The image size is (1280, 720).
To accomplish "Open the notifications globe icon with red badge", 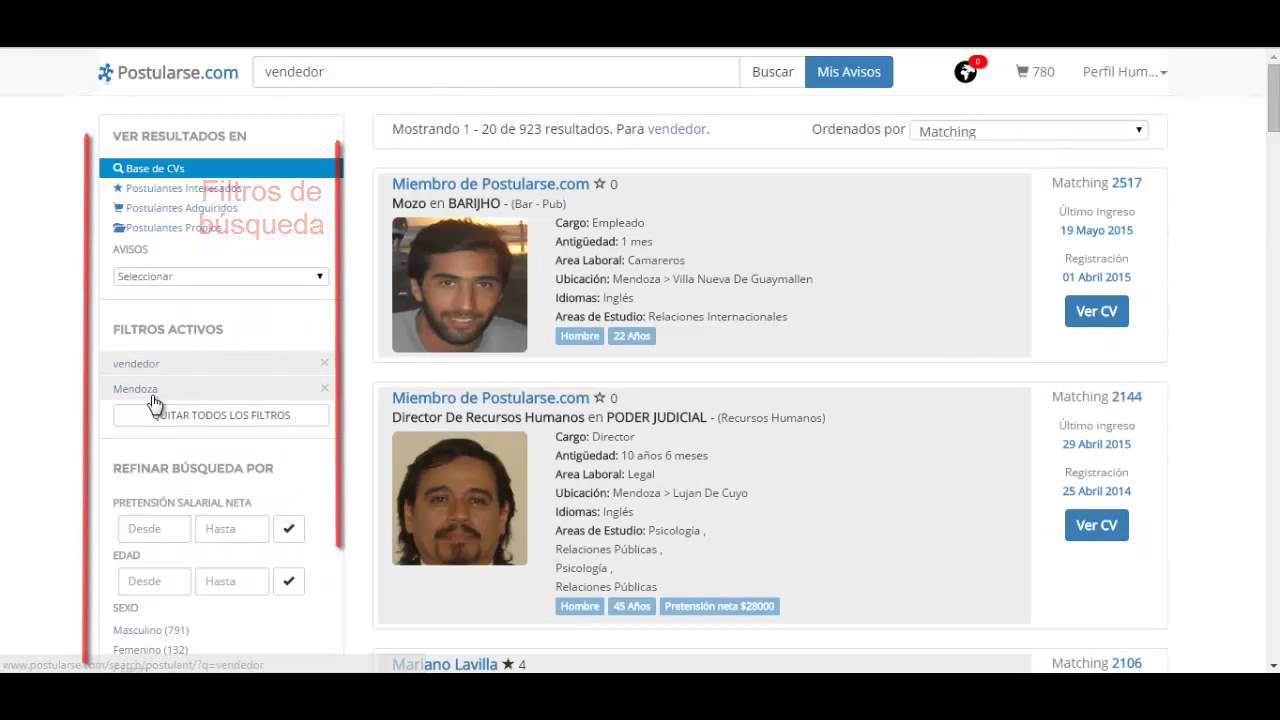I will 967,71.
